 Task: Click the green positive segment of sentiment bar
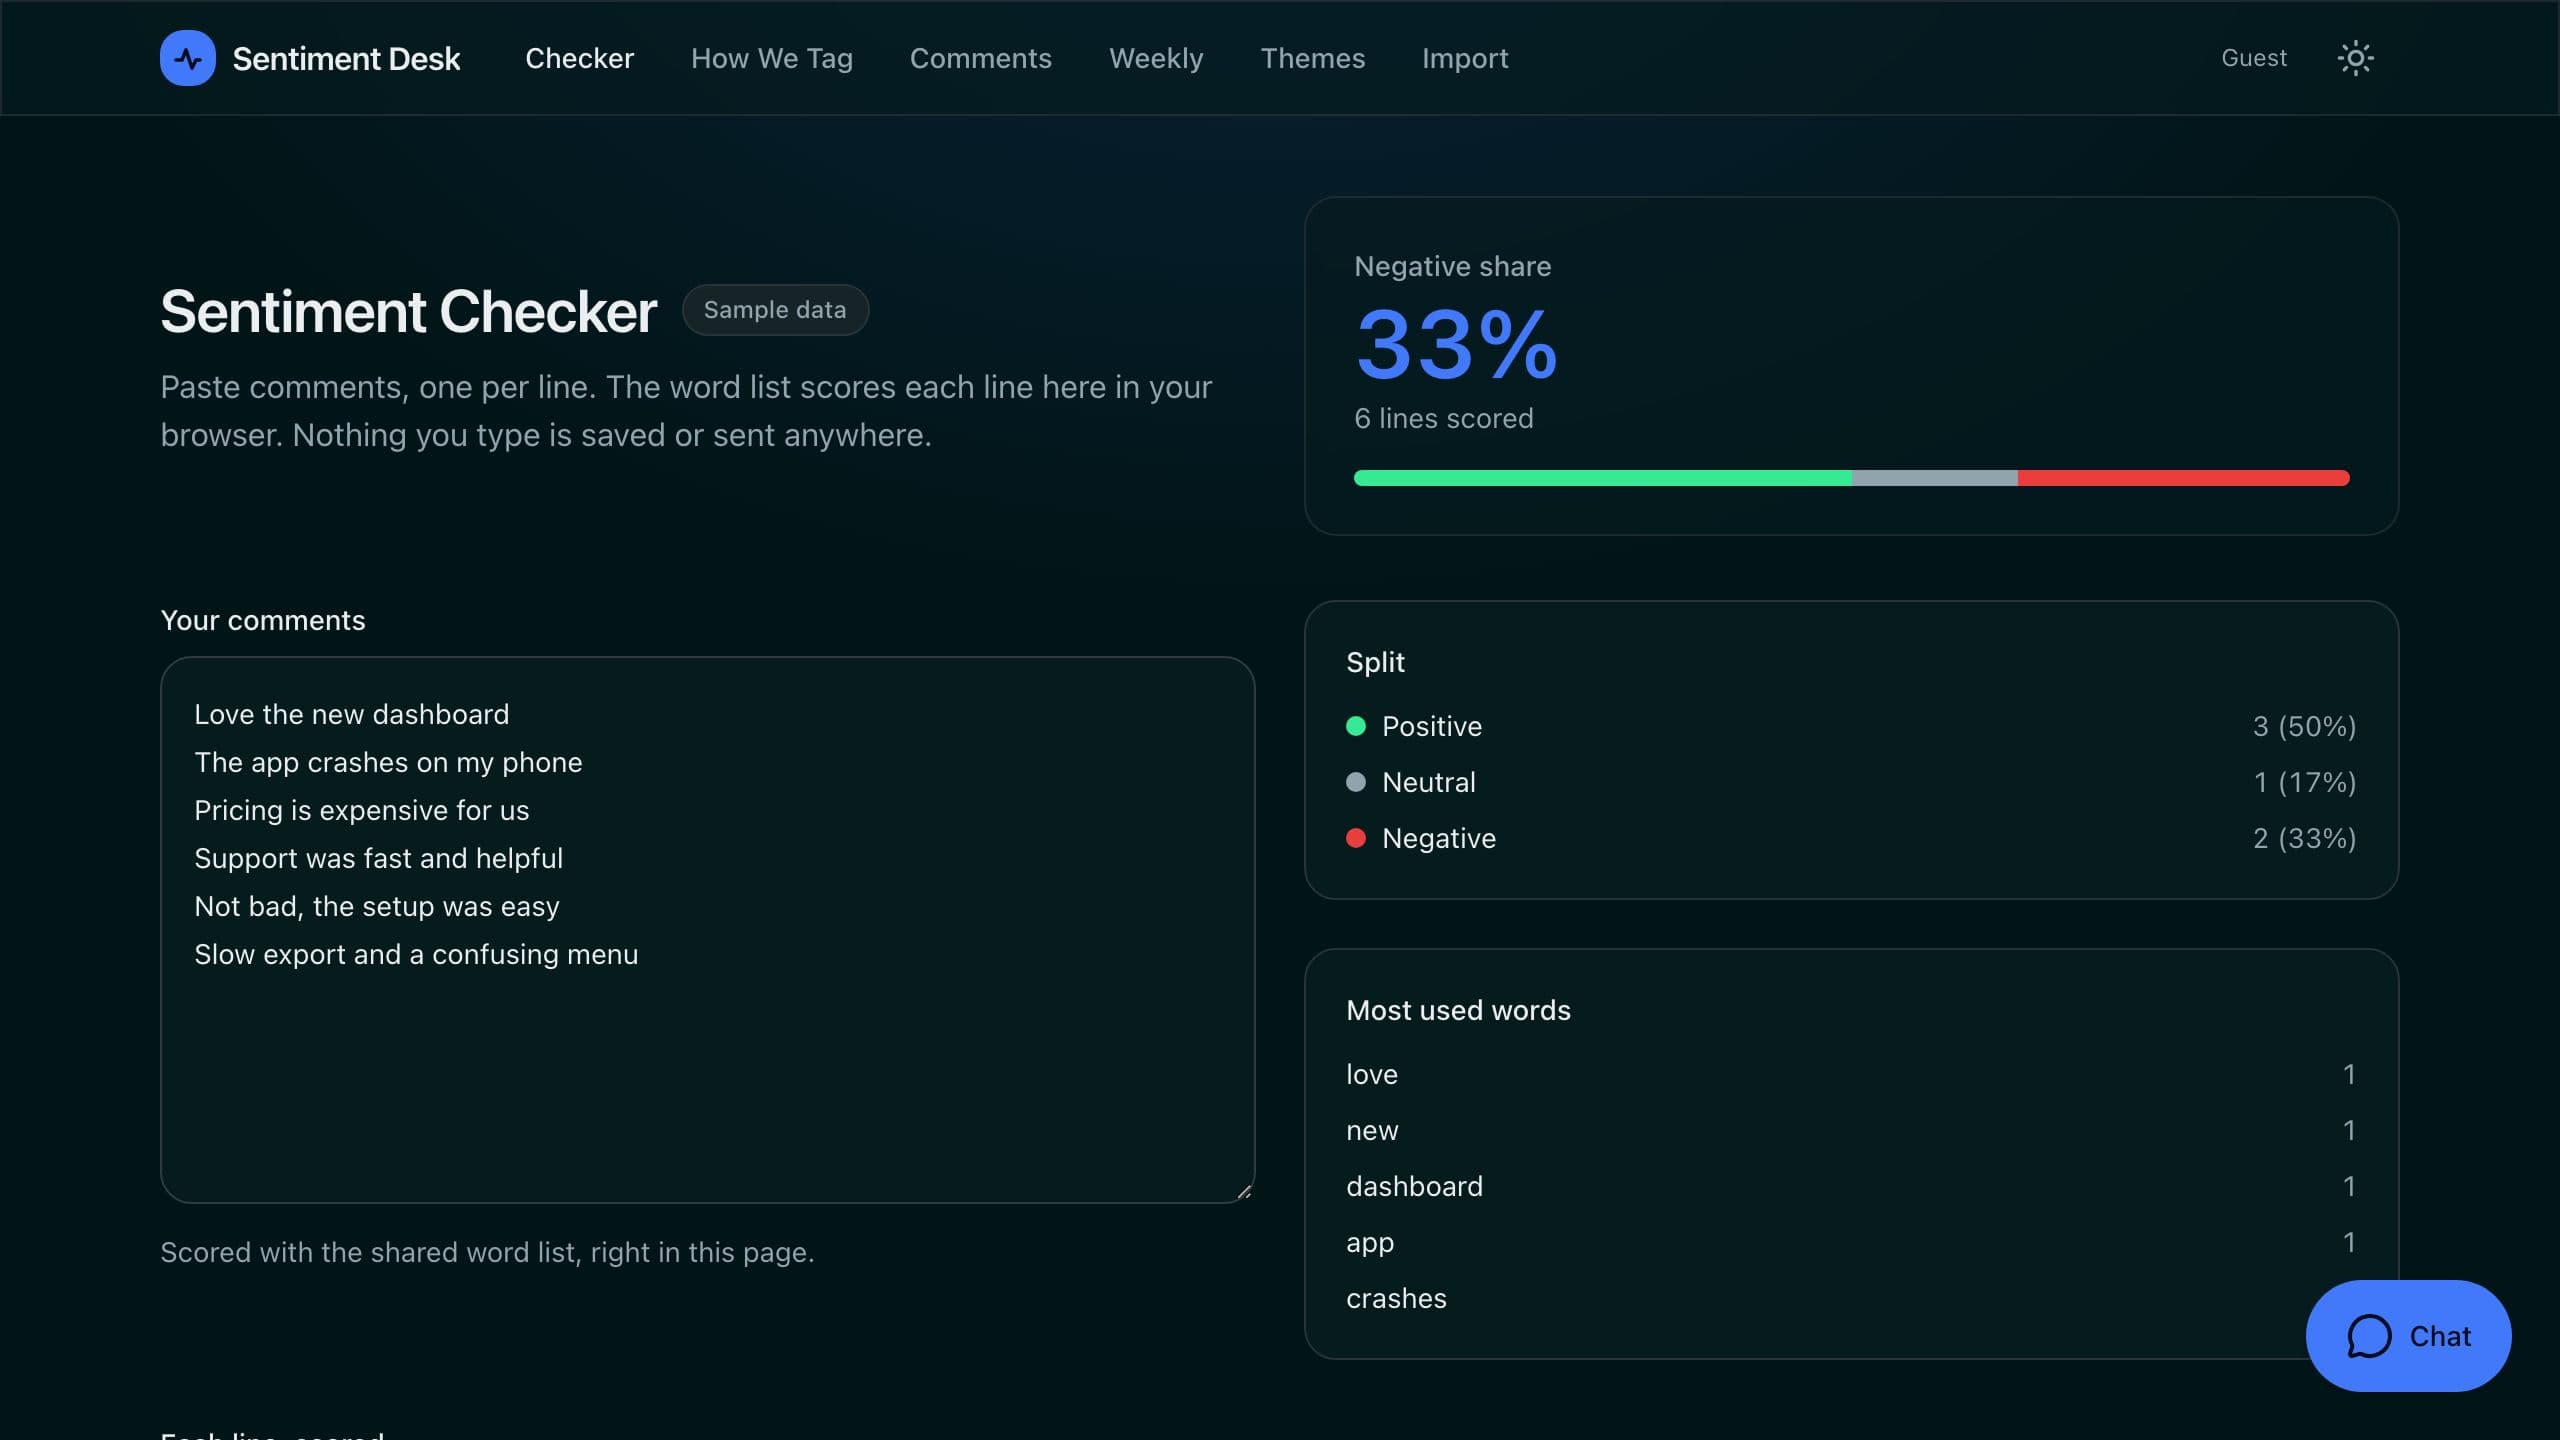click(x=1602, y=478)
